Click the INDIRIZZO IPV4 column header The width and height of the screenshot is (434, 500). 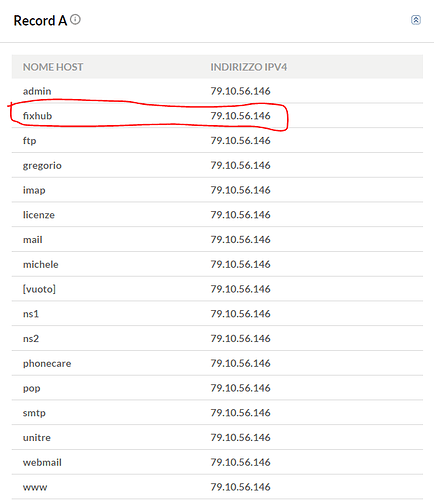coord(249,67)
